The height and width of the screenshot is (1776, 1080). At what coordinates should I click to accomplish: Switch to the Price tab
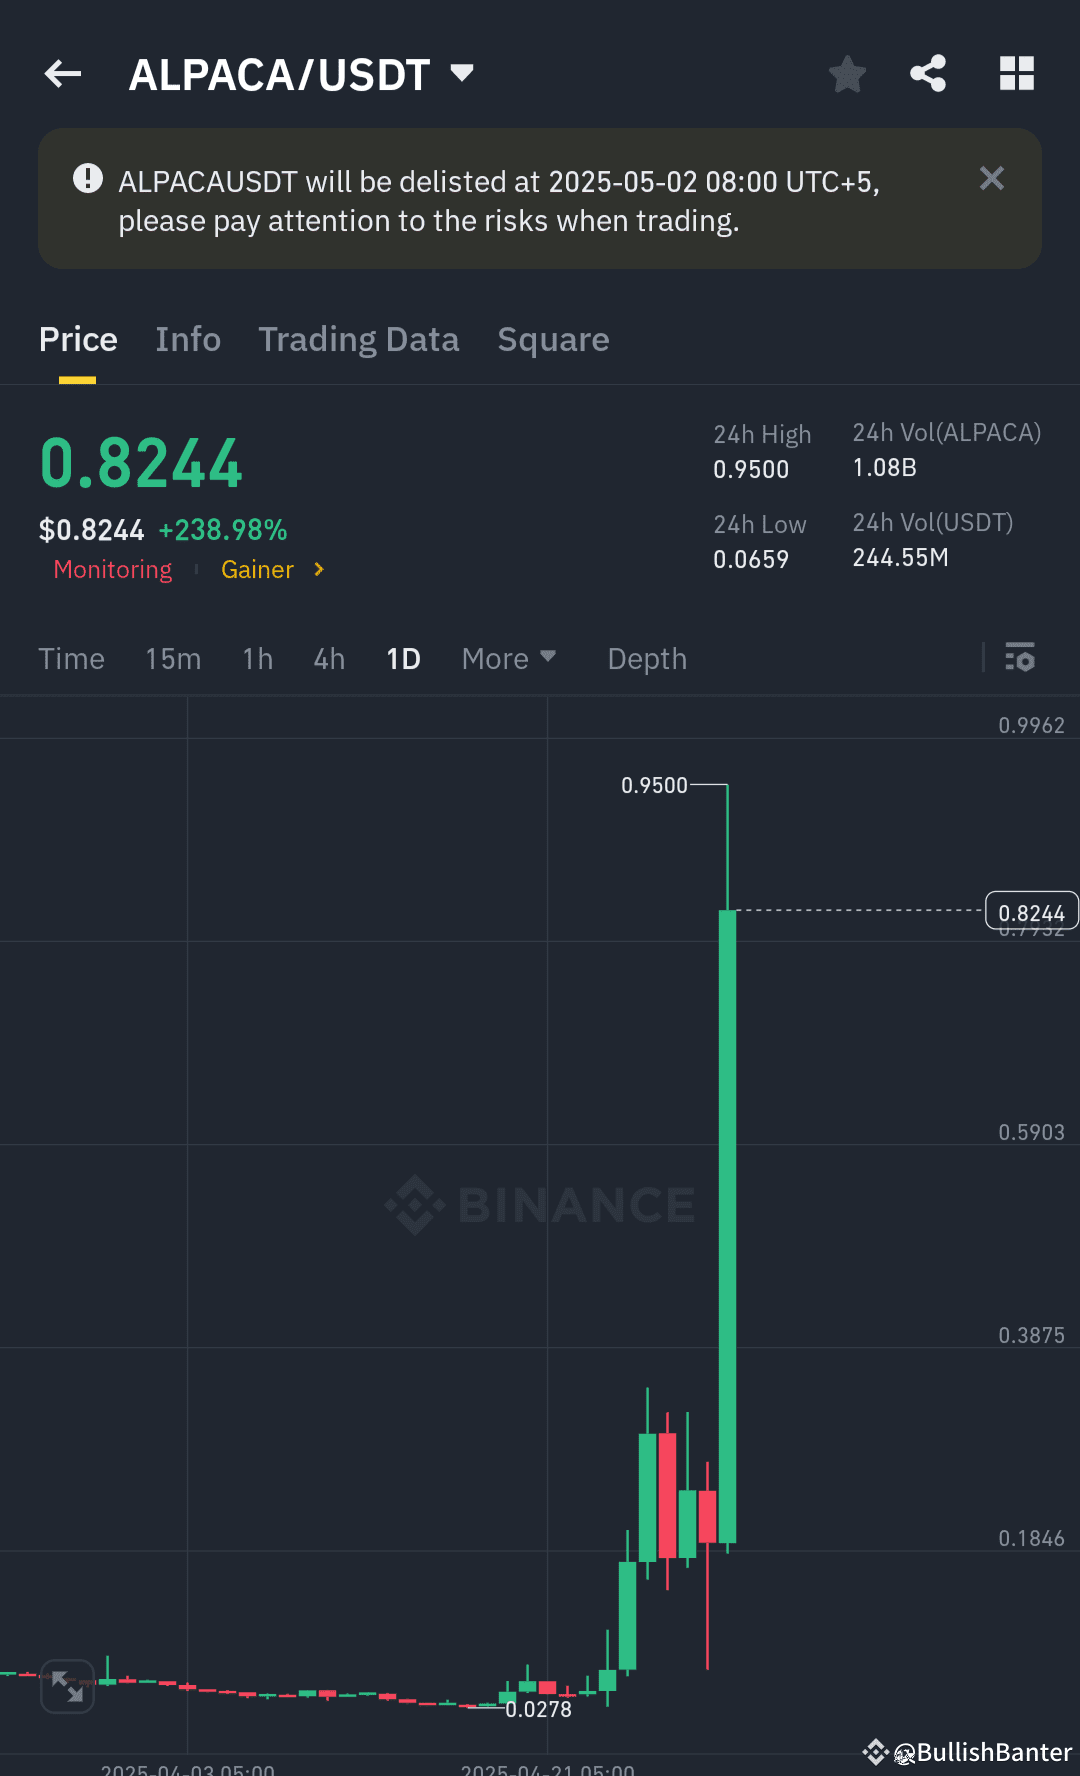(78, 340)
